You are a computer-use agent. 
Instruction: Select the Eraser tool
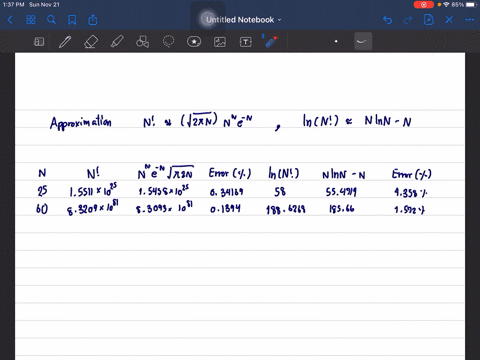[91, 42]
